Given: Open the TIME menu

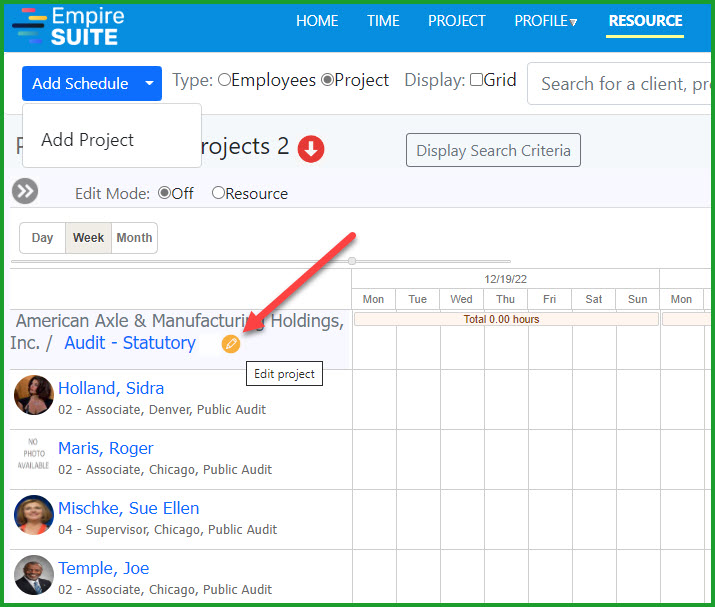Looking at the screenshot, I should (383, 21).
